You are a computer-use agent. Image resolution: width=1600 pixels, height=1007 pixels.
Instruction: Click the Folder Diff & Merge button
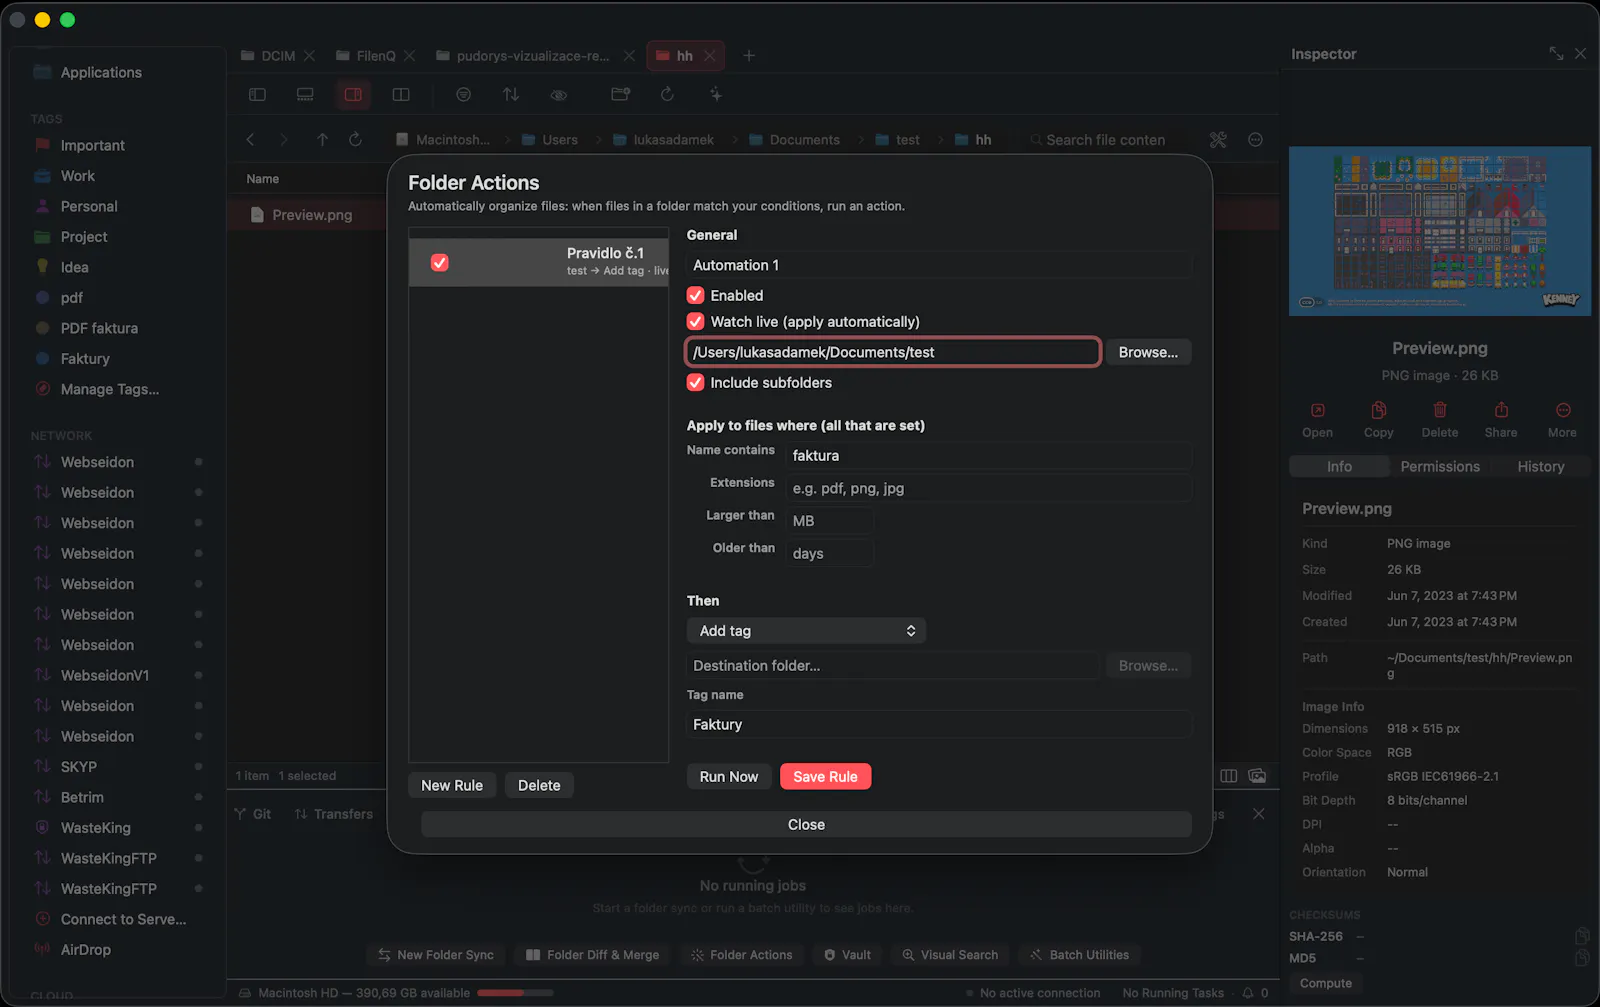[593, 955]
